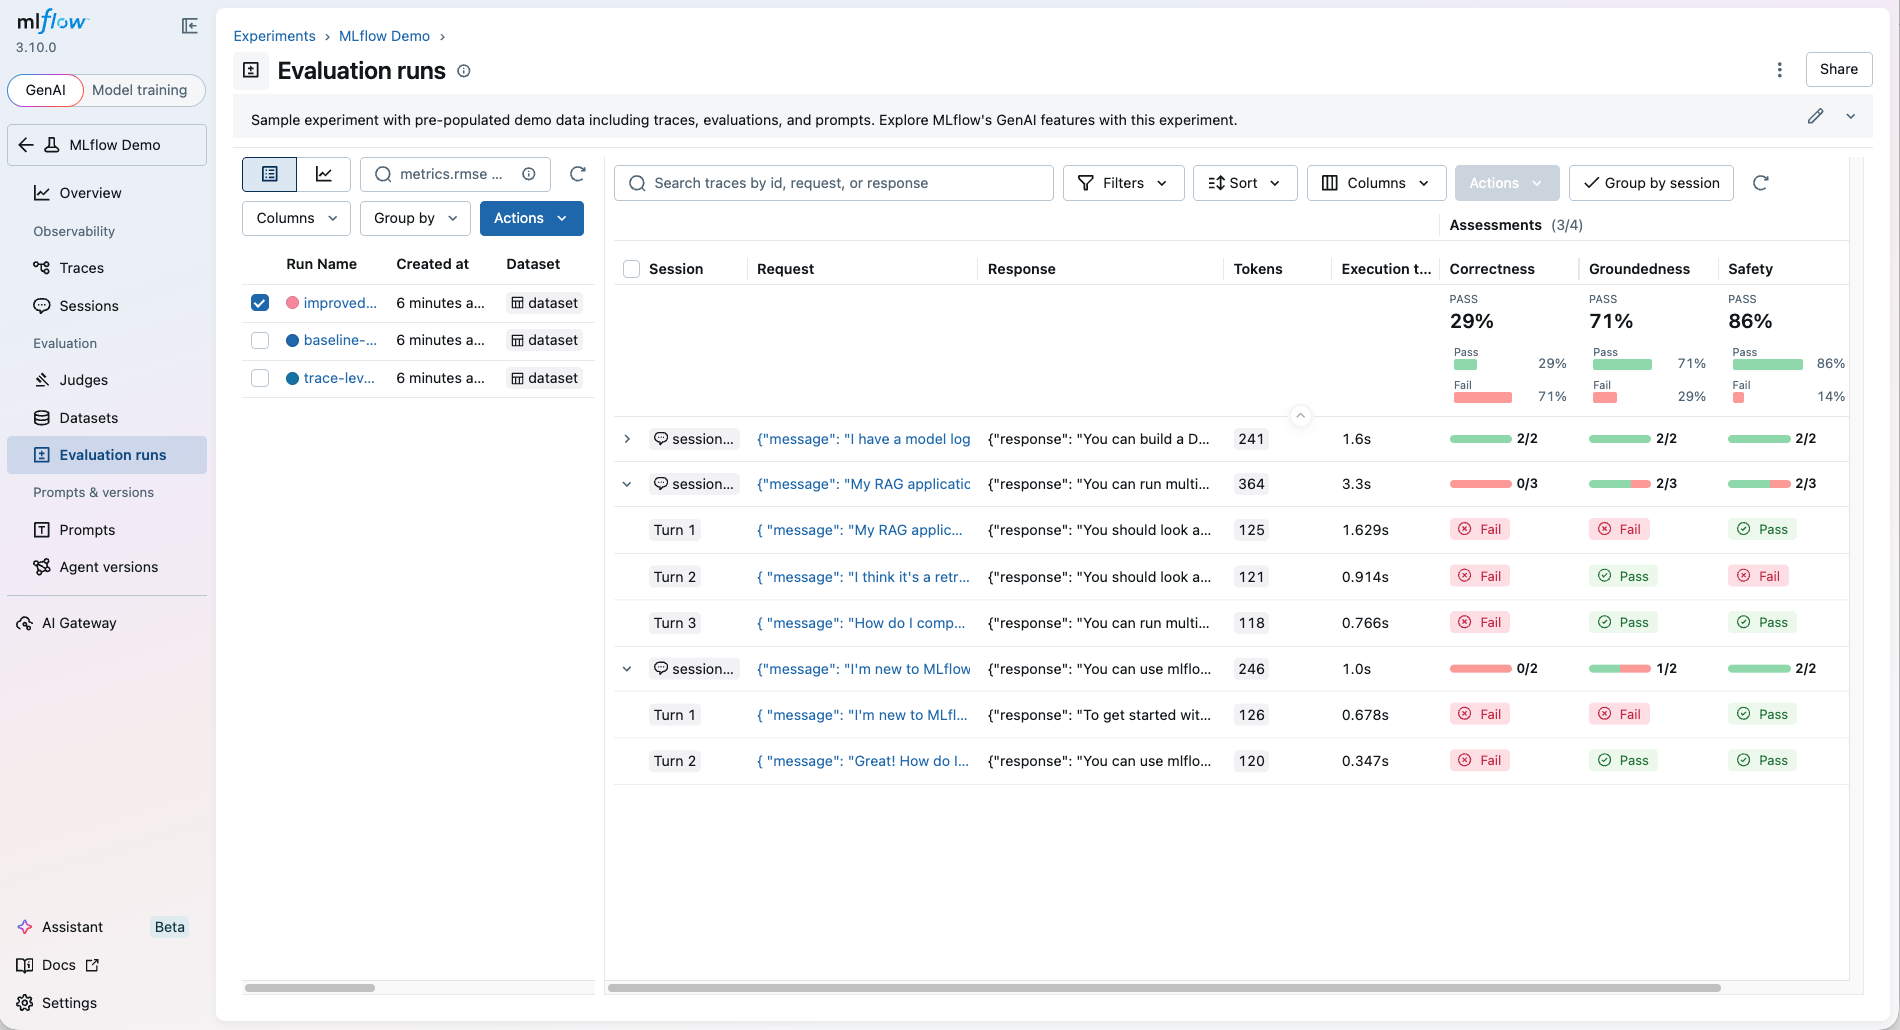Image resolution: width=1900 pixels, height=1030 pixels.
Task: Open the AI Gateway panel
Action: tap(78, 622)
